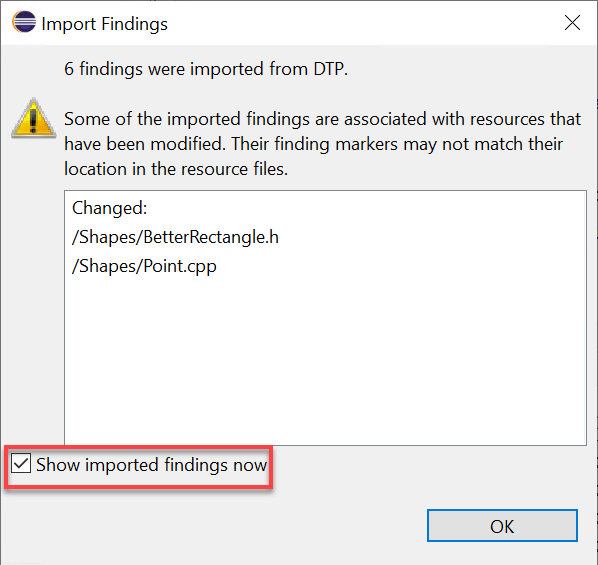Close the Import Findings dialog
Image resolution: width=598 pixels, height=565 pixels.
(572, 23)
